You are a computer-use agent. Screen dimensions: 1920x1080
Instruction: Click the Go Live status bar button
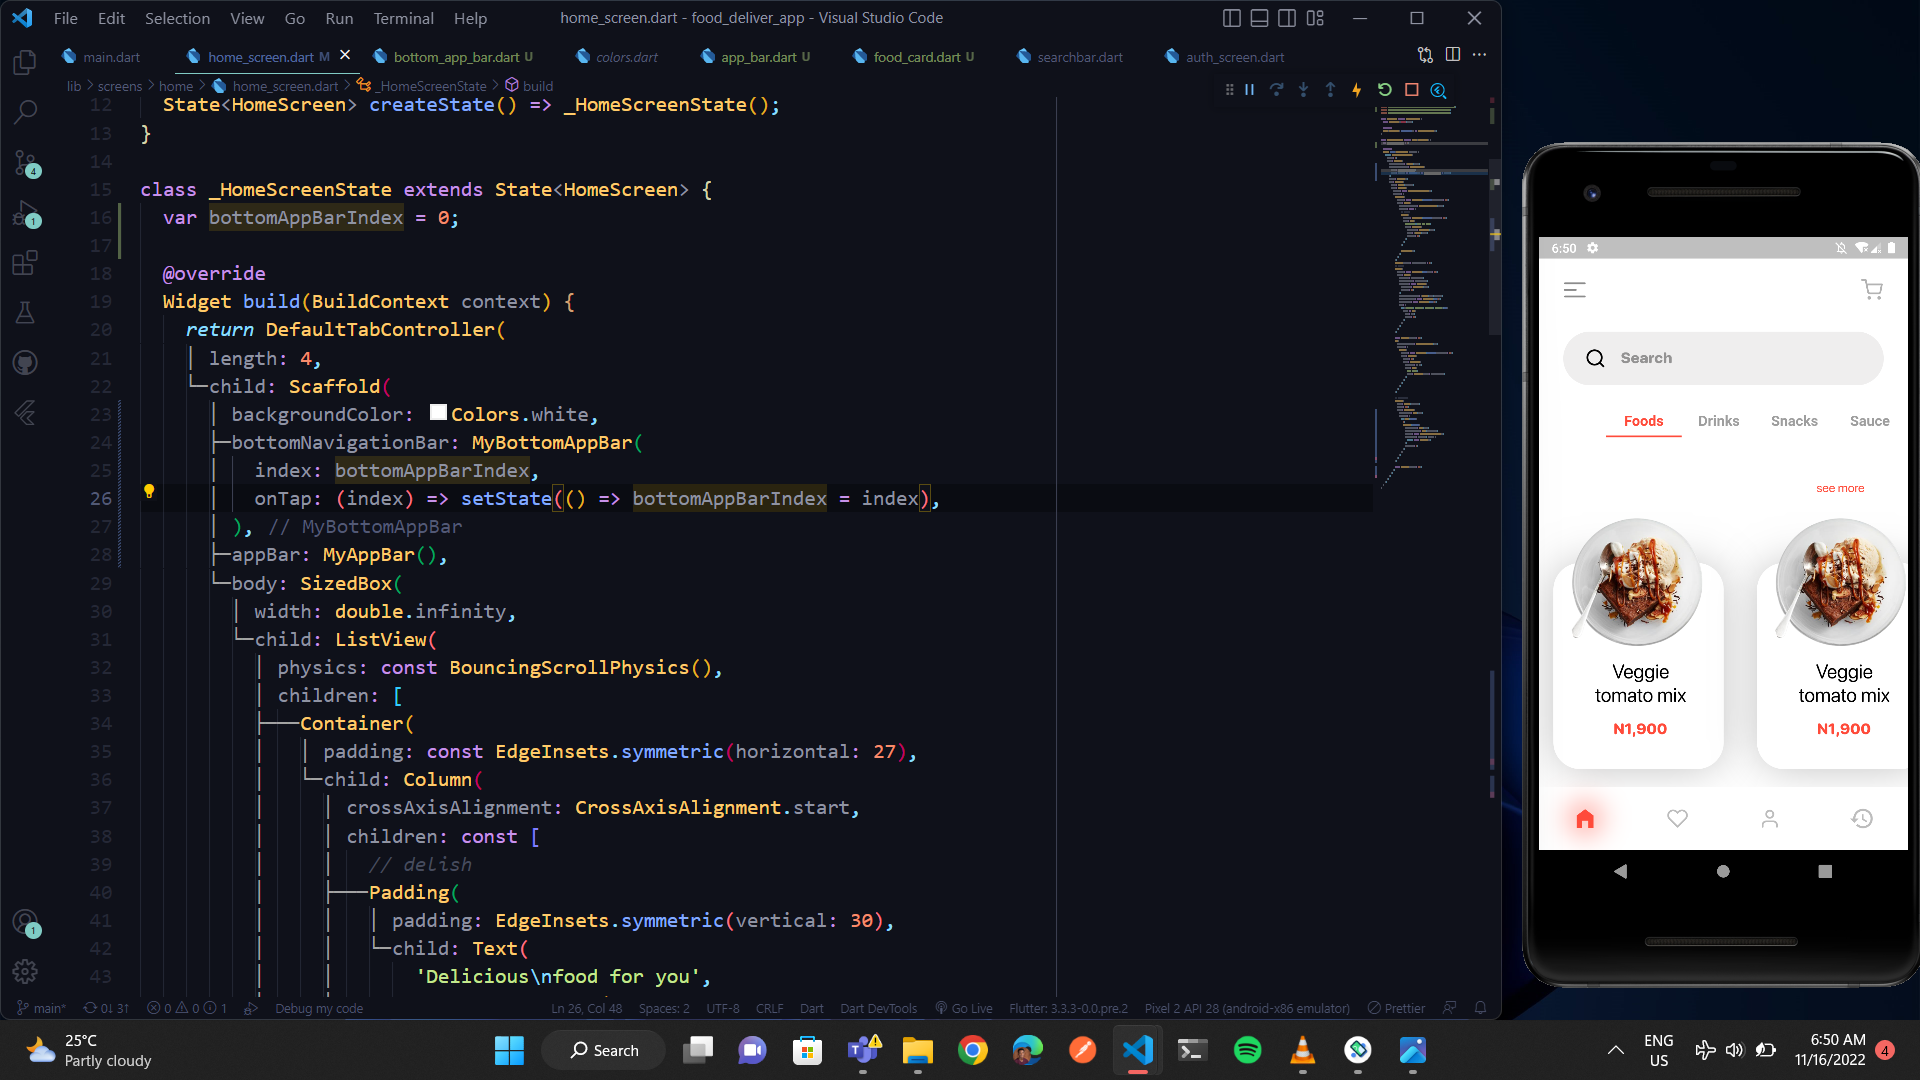click(x=964, y=1008)
